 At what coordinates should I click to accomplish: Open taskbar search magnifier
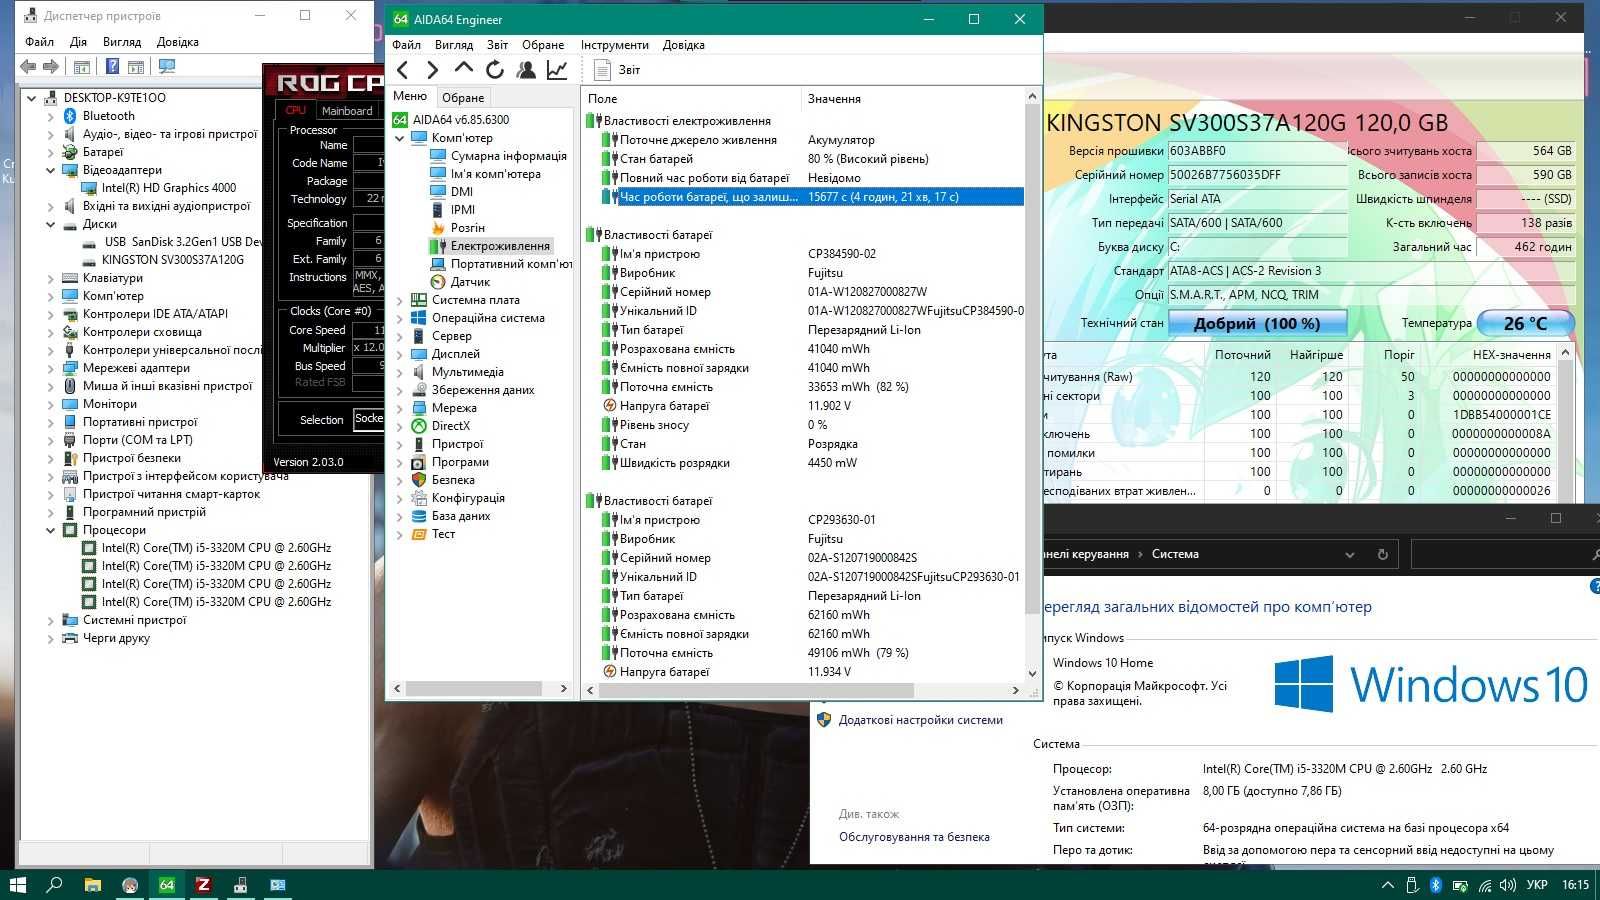pyautogui.click(x=54, y=885)
